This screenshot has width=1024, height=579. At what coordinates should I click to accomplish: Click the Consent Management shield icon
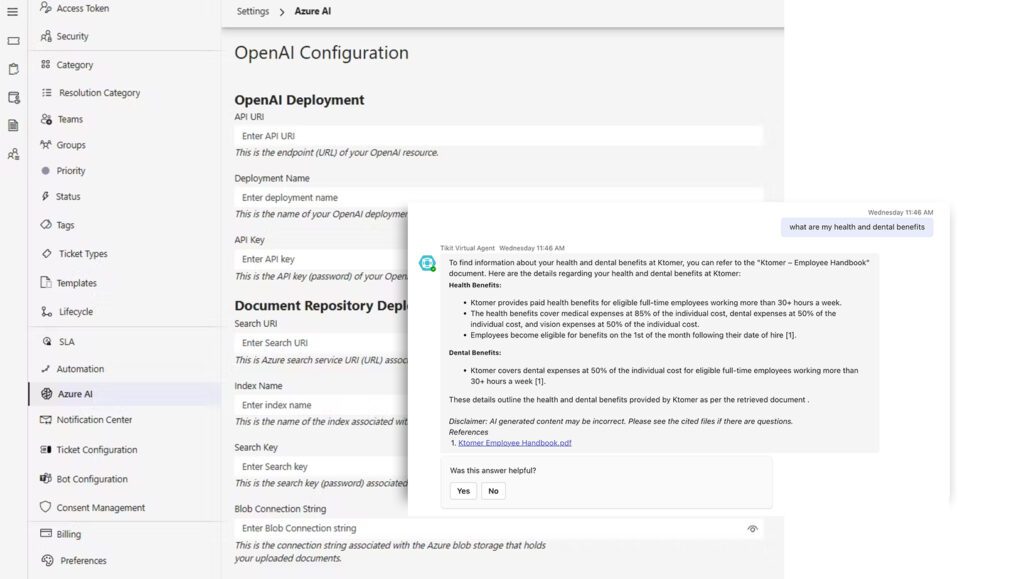(x=45, y=507)
